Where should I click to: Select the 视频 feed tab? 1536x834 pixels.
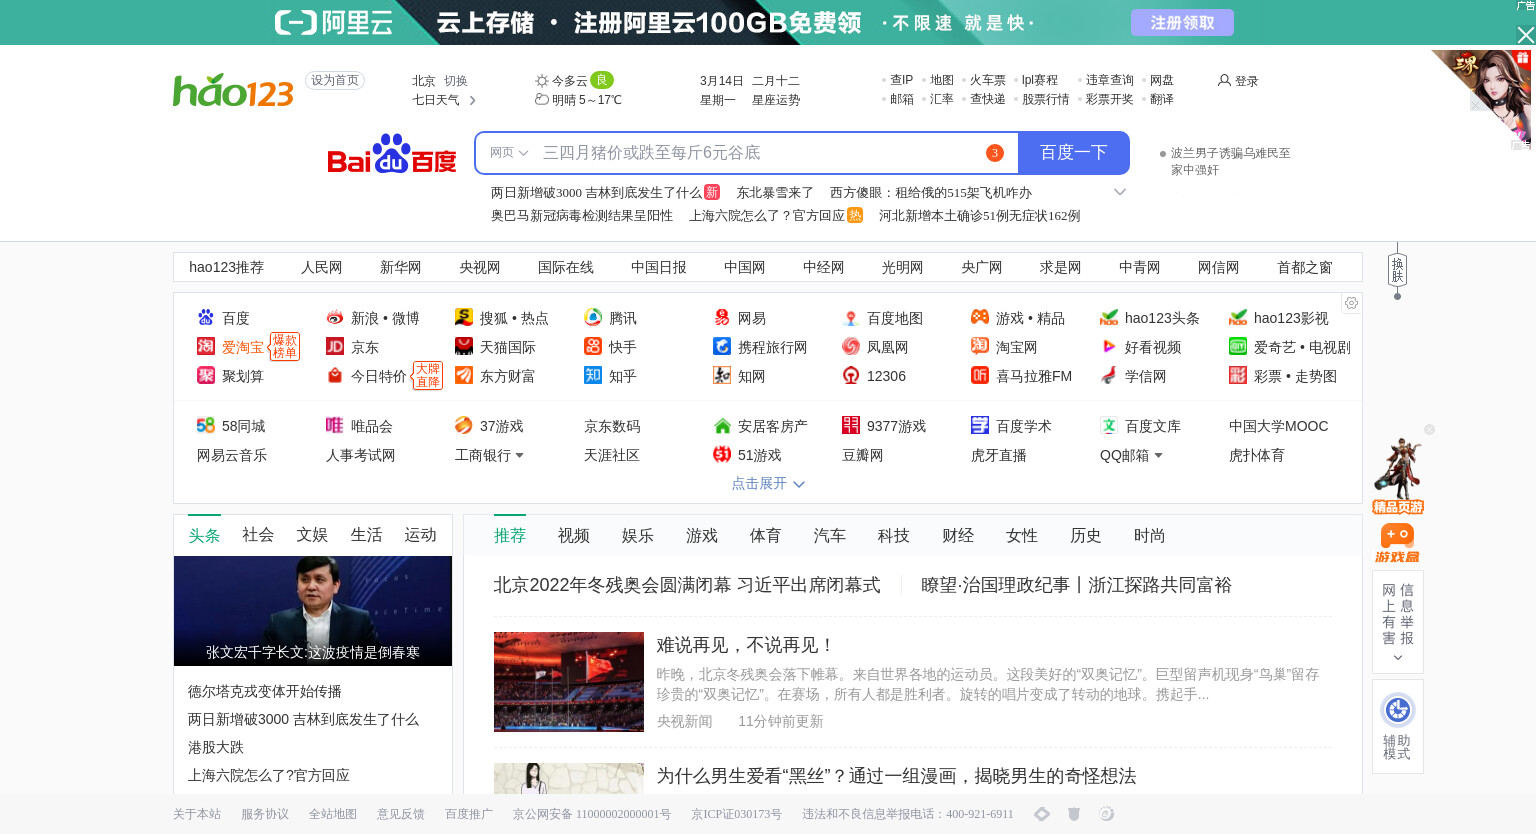(x=574, y=536)
